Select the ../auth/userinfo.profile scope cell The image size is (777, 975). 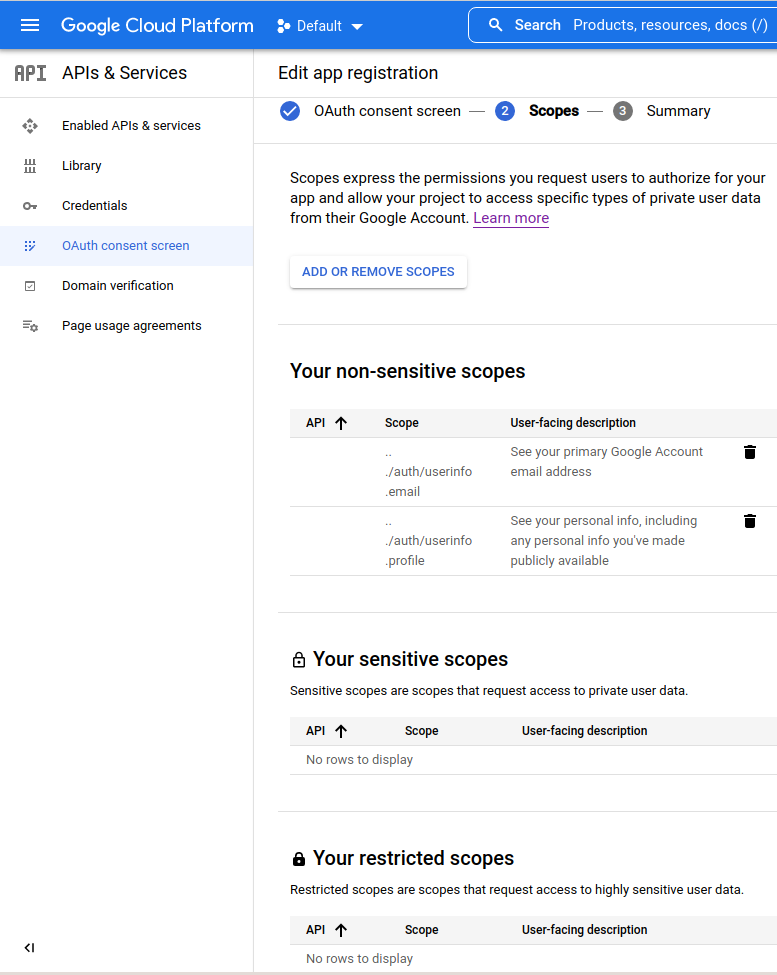[428, 541]
